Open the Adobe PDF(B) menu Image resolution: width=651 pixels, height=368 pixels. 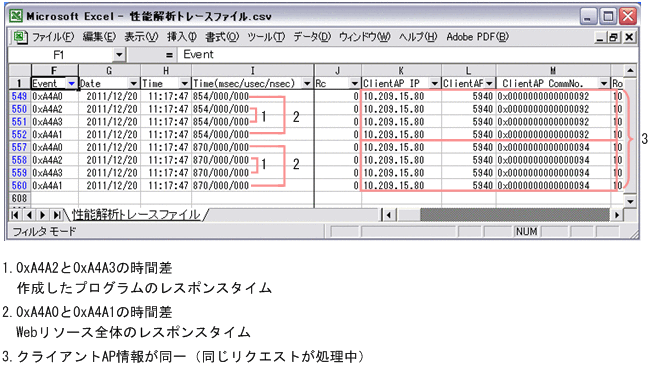click(477, 37)
